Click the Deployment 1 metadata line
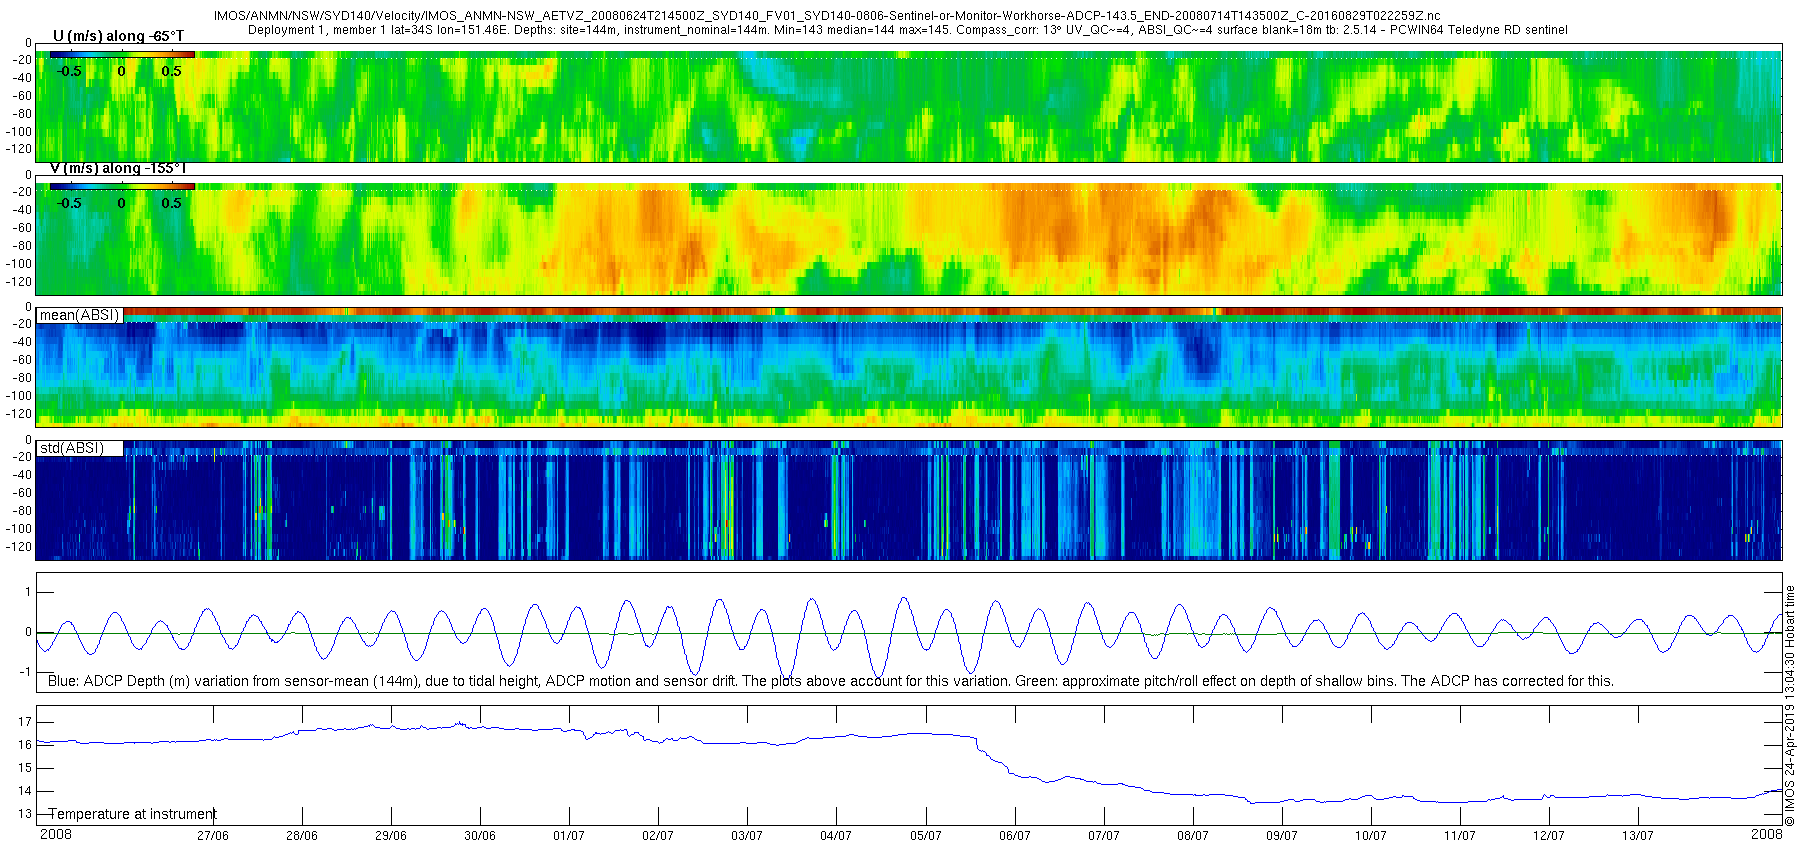Viewport: 1800px width, 850px height. (907, 30)
